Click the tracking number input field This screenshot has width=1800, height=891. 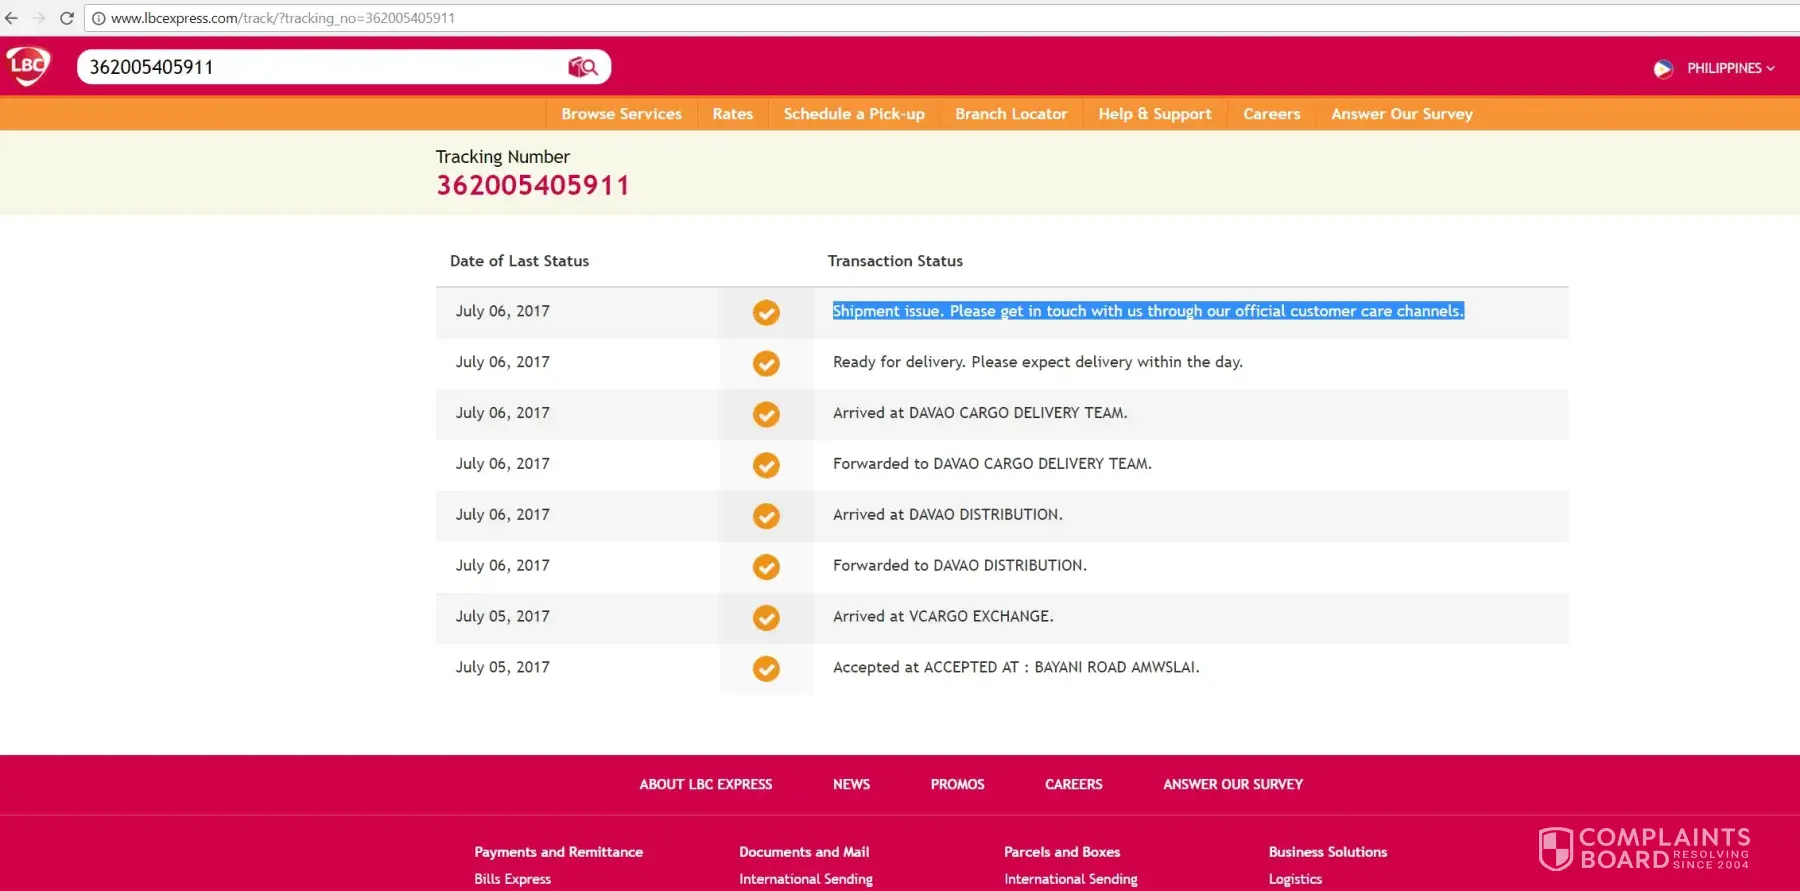point(320,67)
